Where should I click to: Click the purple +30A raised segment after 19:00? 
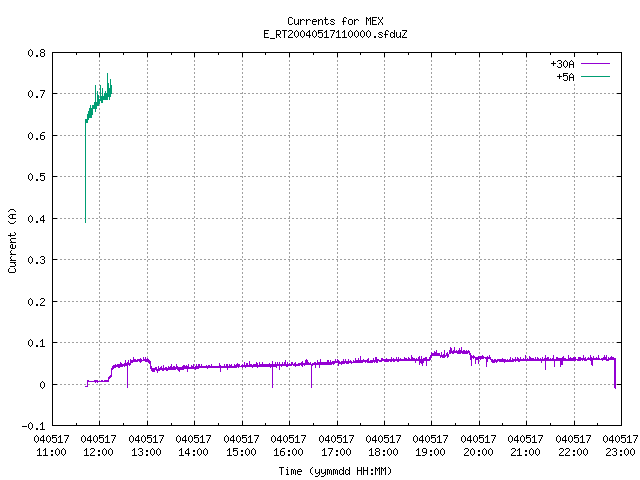pyautogui.click(x=450, y=352)
